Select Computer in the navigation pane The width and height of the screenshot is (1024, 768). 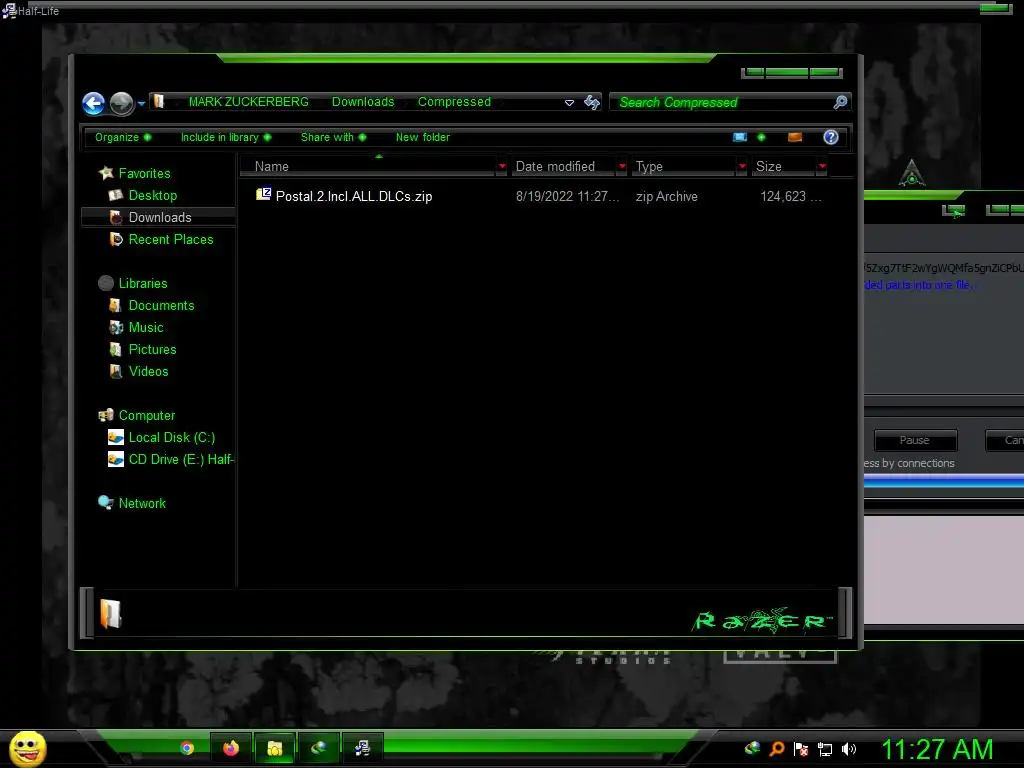147,416
